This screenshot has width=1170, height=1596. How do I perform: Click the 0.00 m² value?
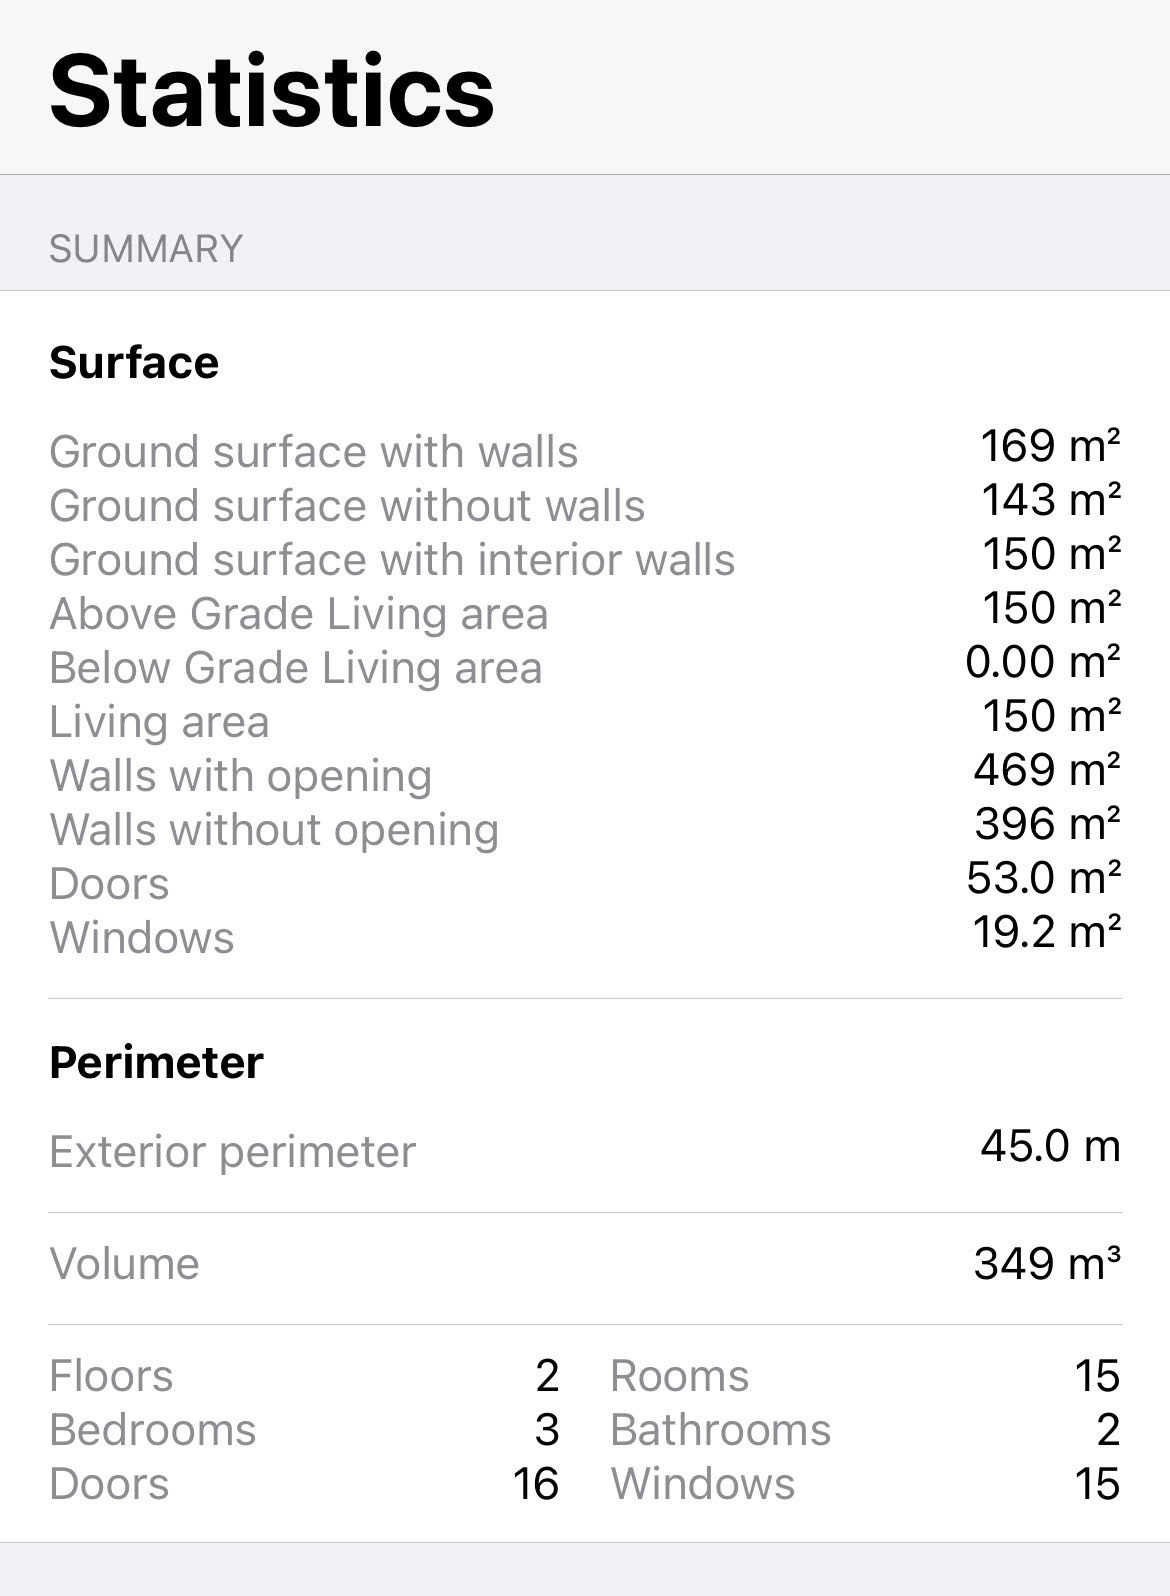point(1043,662)
